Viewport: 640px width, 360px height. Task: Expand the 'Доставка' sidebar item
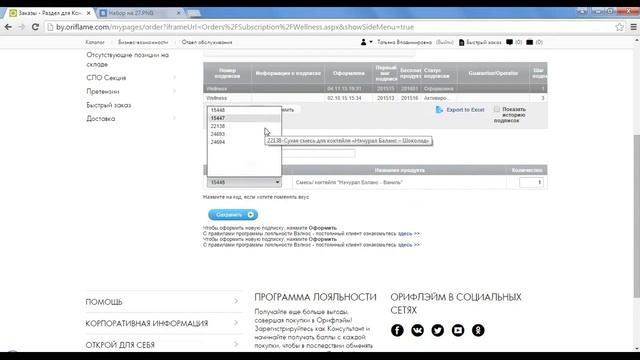click(x=174, y=118)
